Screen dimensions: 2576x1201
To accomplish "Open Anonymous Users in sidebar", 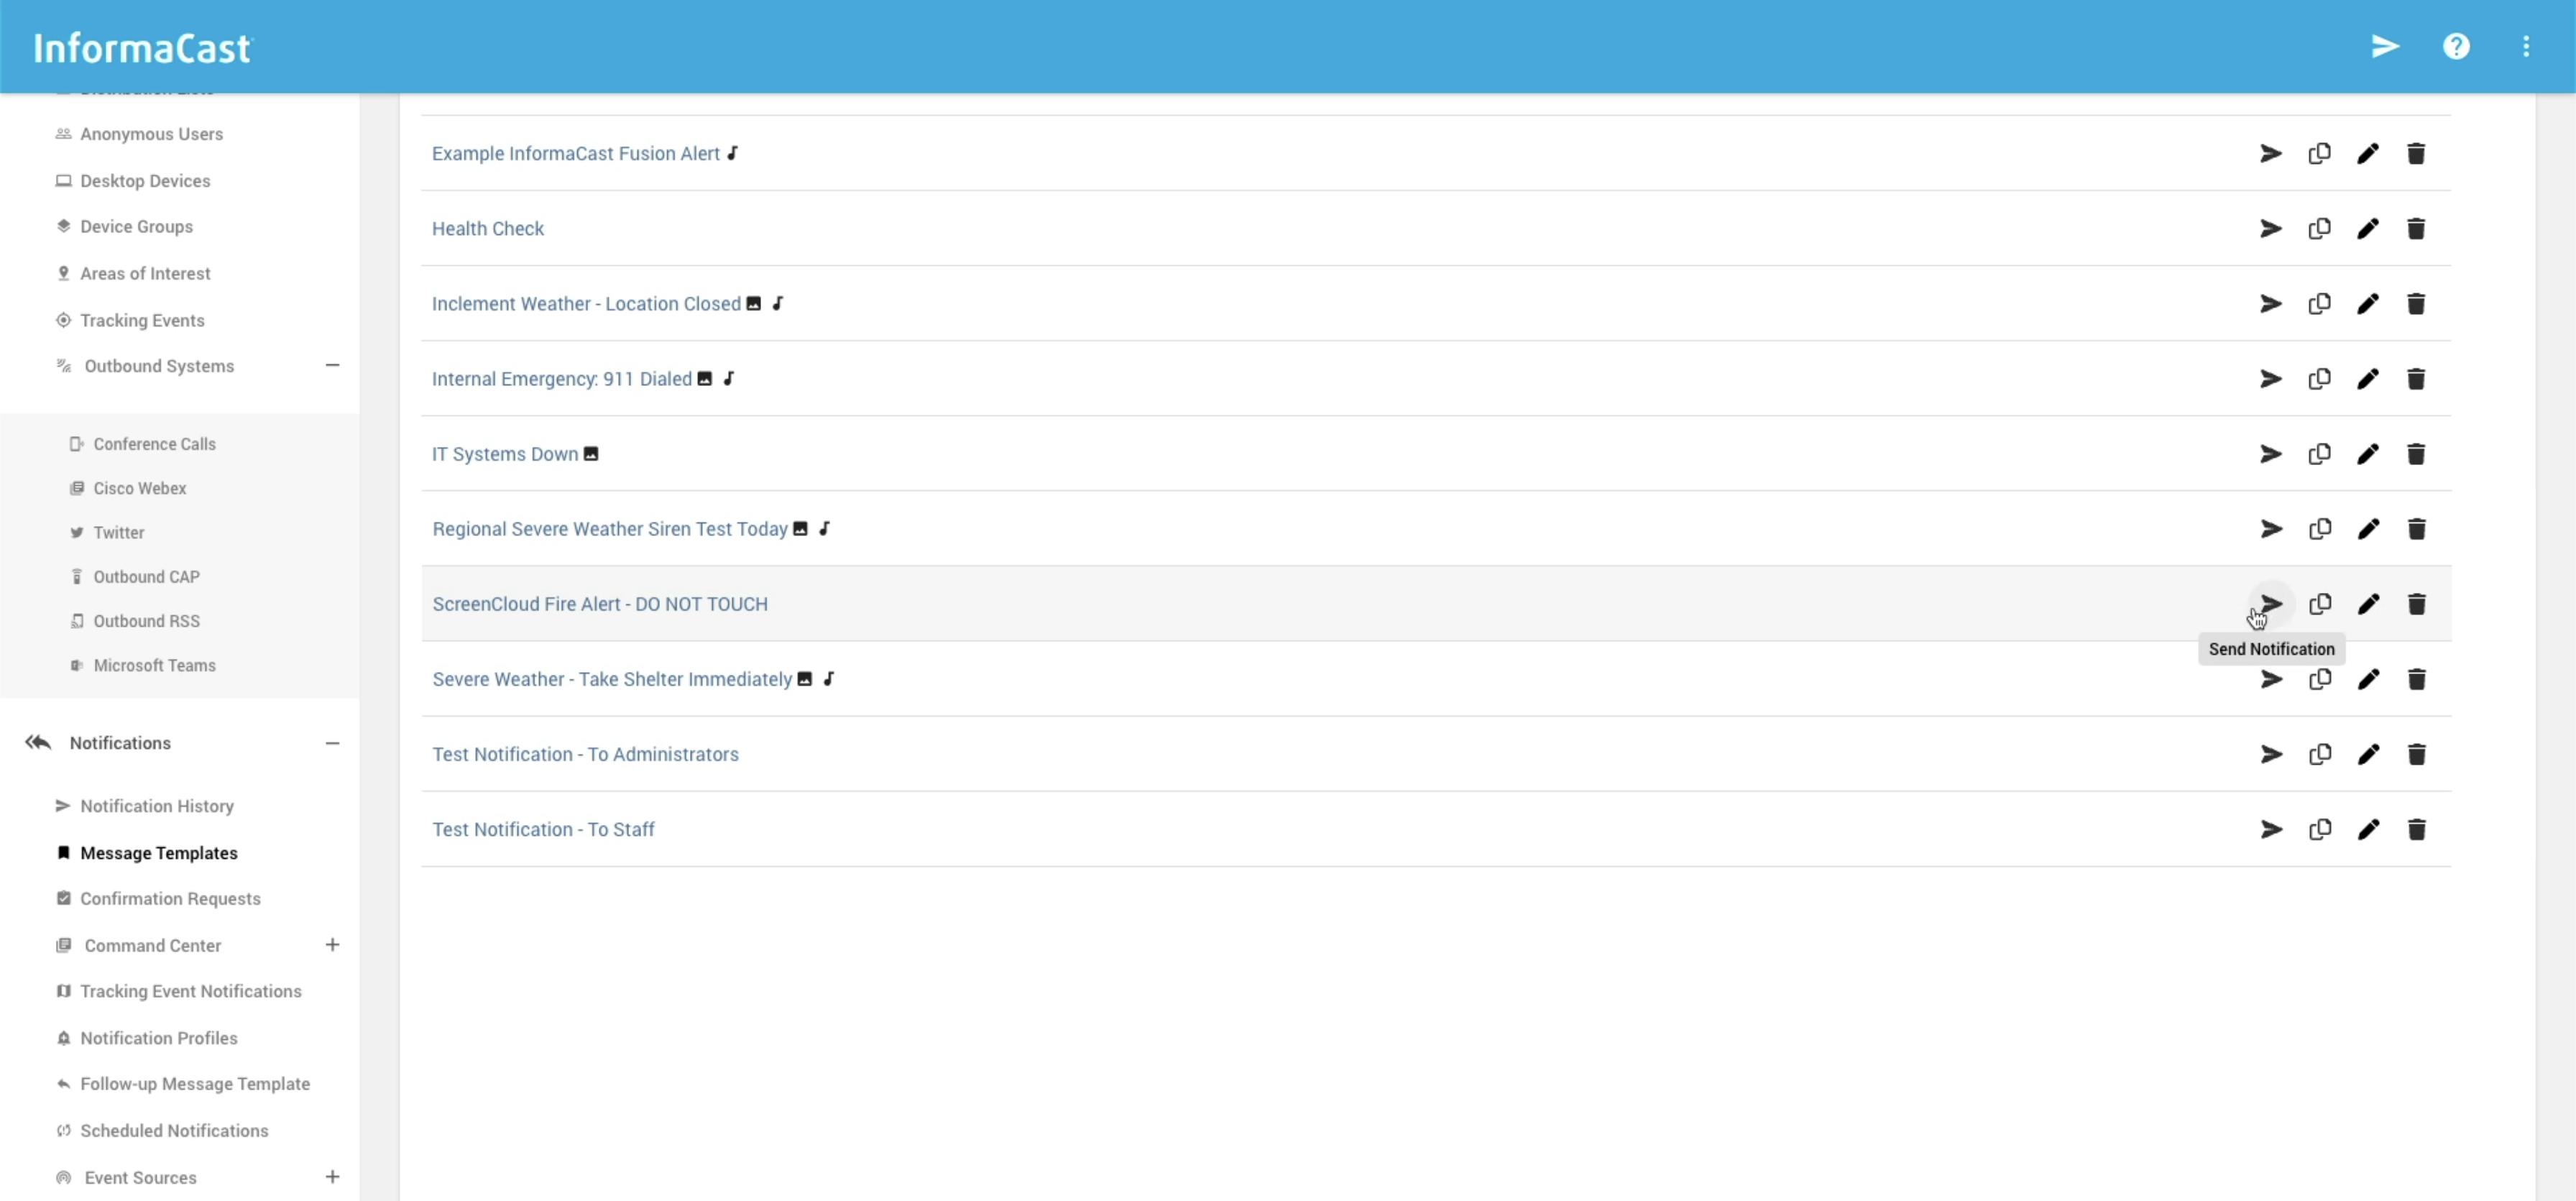I will click(x=151, y=134).
